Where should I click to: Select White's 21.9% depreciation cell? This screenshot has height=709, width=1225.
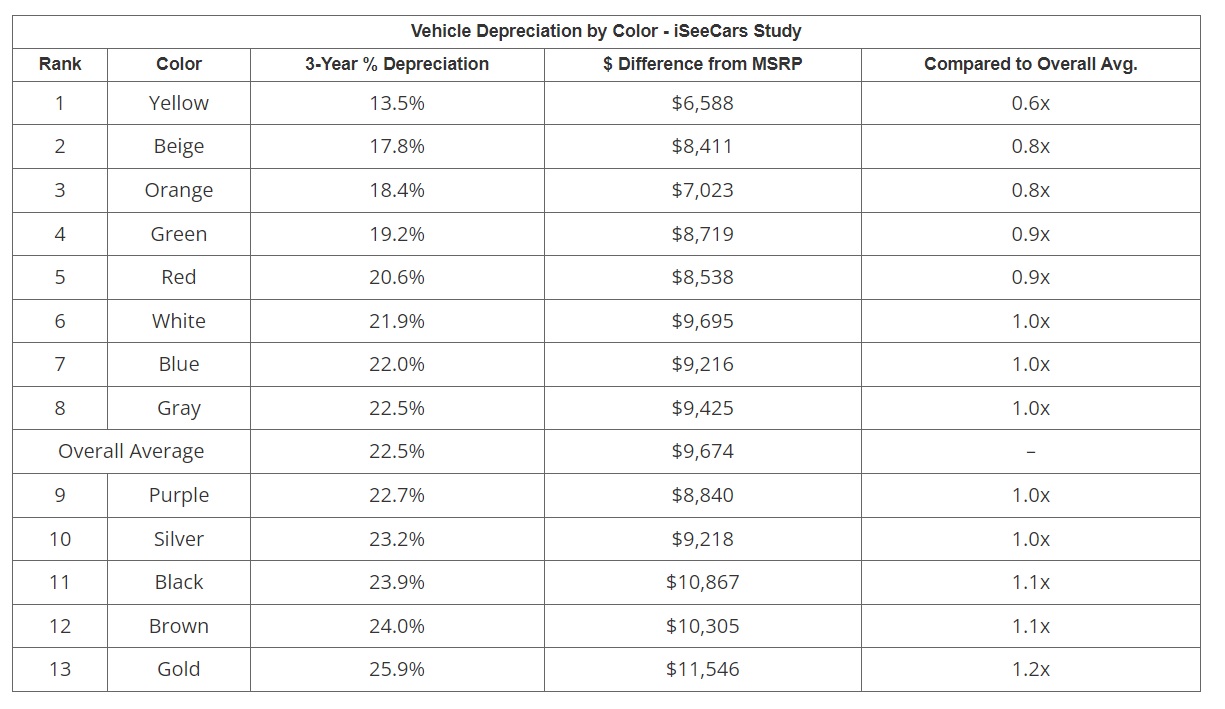click(x=397, y=321)
